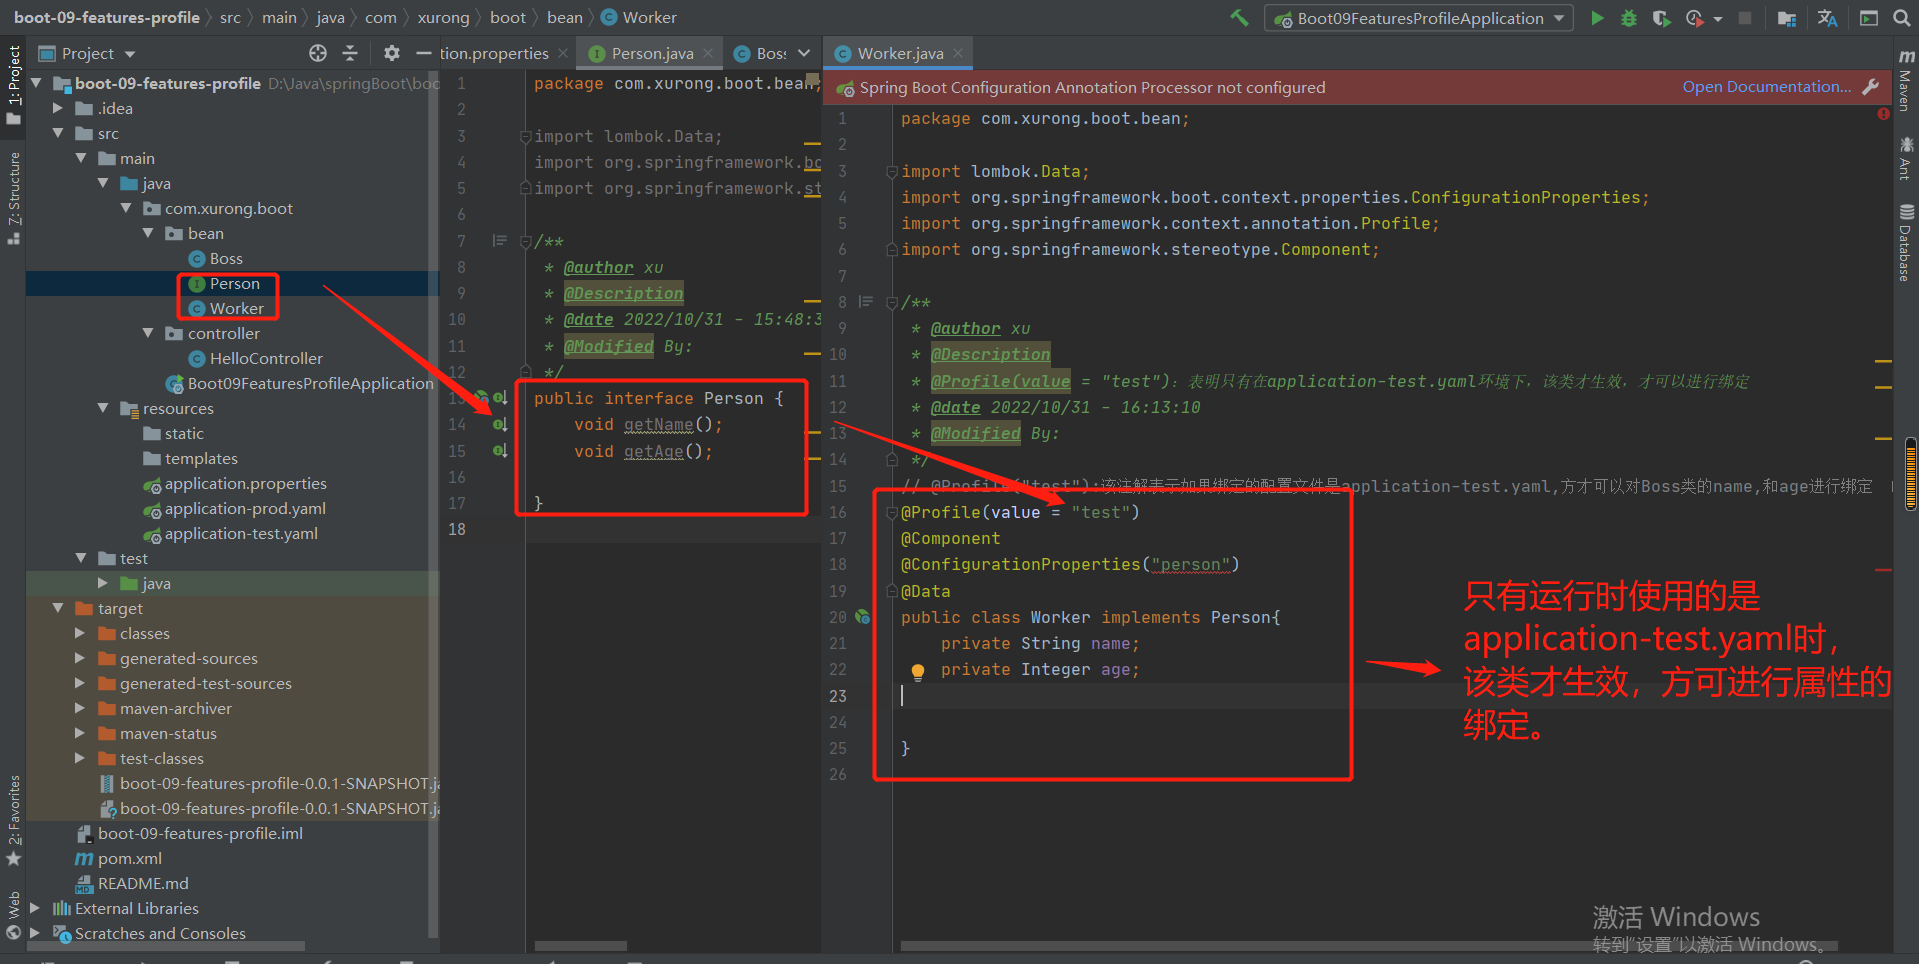Screen dimensions: 1919x964
Task: Click the red error indicator at editor top-right
Action: point(1883,114)
